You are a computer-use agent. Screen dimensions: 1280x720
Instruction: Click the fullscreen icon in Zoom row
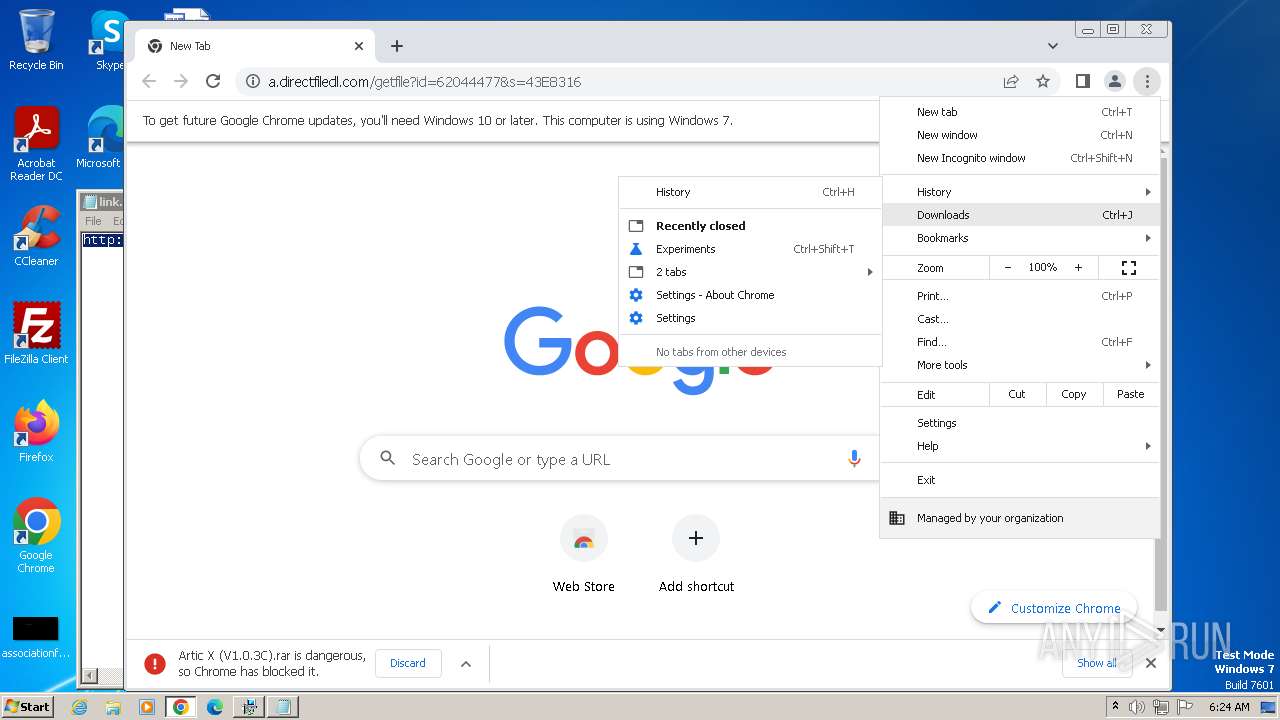1129,268
